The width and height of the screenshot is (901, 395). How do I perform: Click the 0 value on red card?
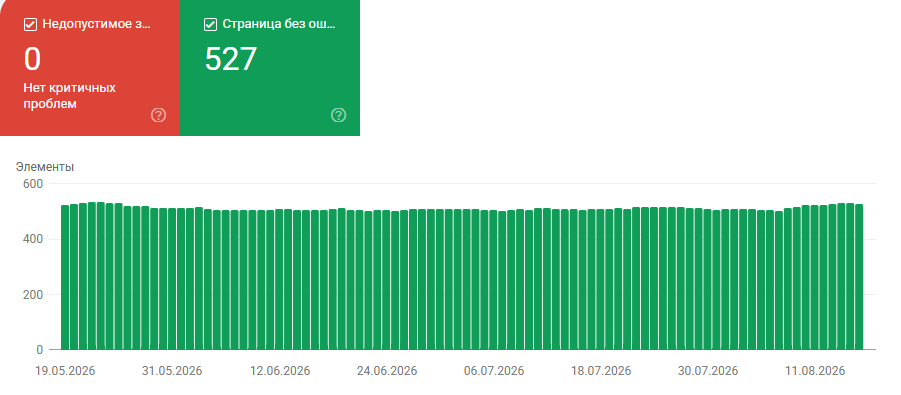click(x=32, y=59)
